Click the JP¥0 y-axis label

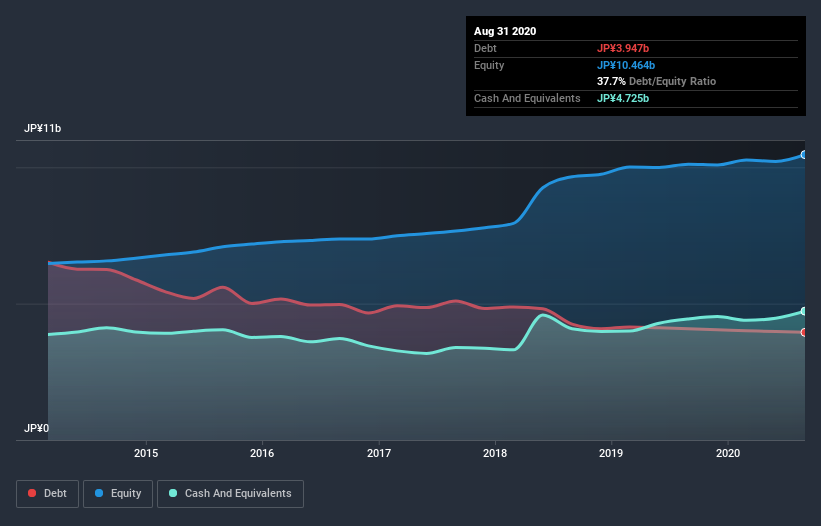[37, 428]
